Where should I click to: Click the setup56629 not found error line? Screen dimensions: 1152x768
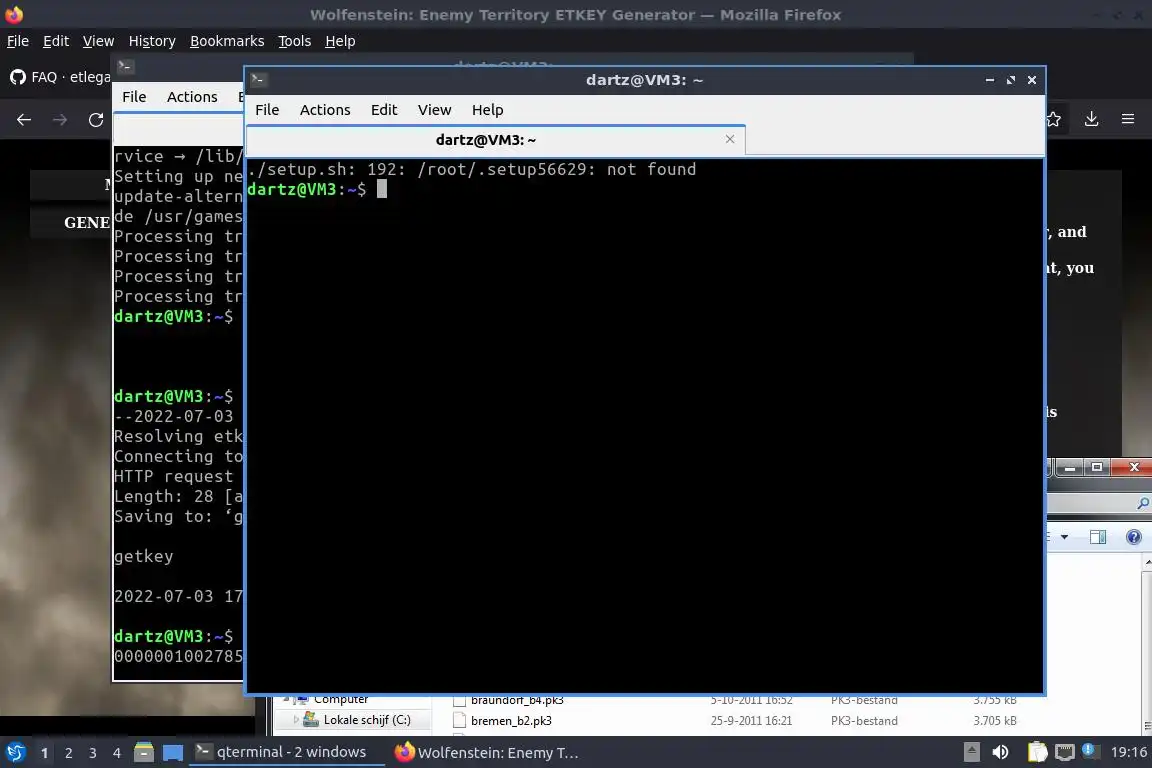472,169
